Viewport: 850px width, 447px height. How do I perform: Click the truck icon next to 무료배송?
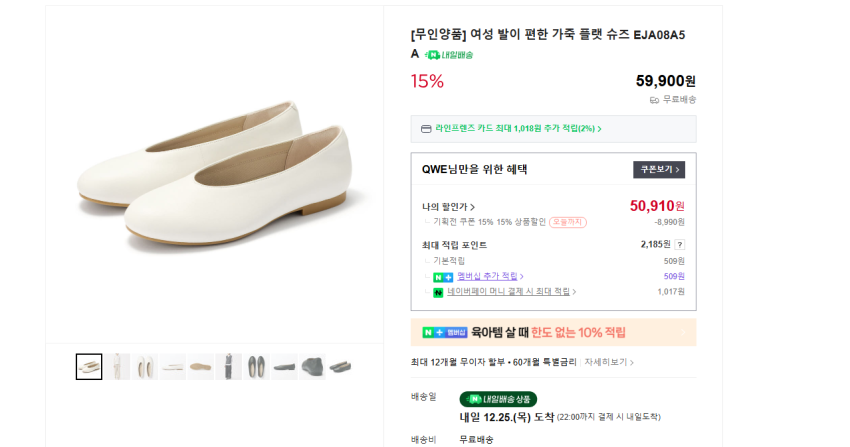tap(654, 100)
